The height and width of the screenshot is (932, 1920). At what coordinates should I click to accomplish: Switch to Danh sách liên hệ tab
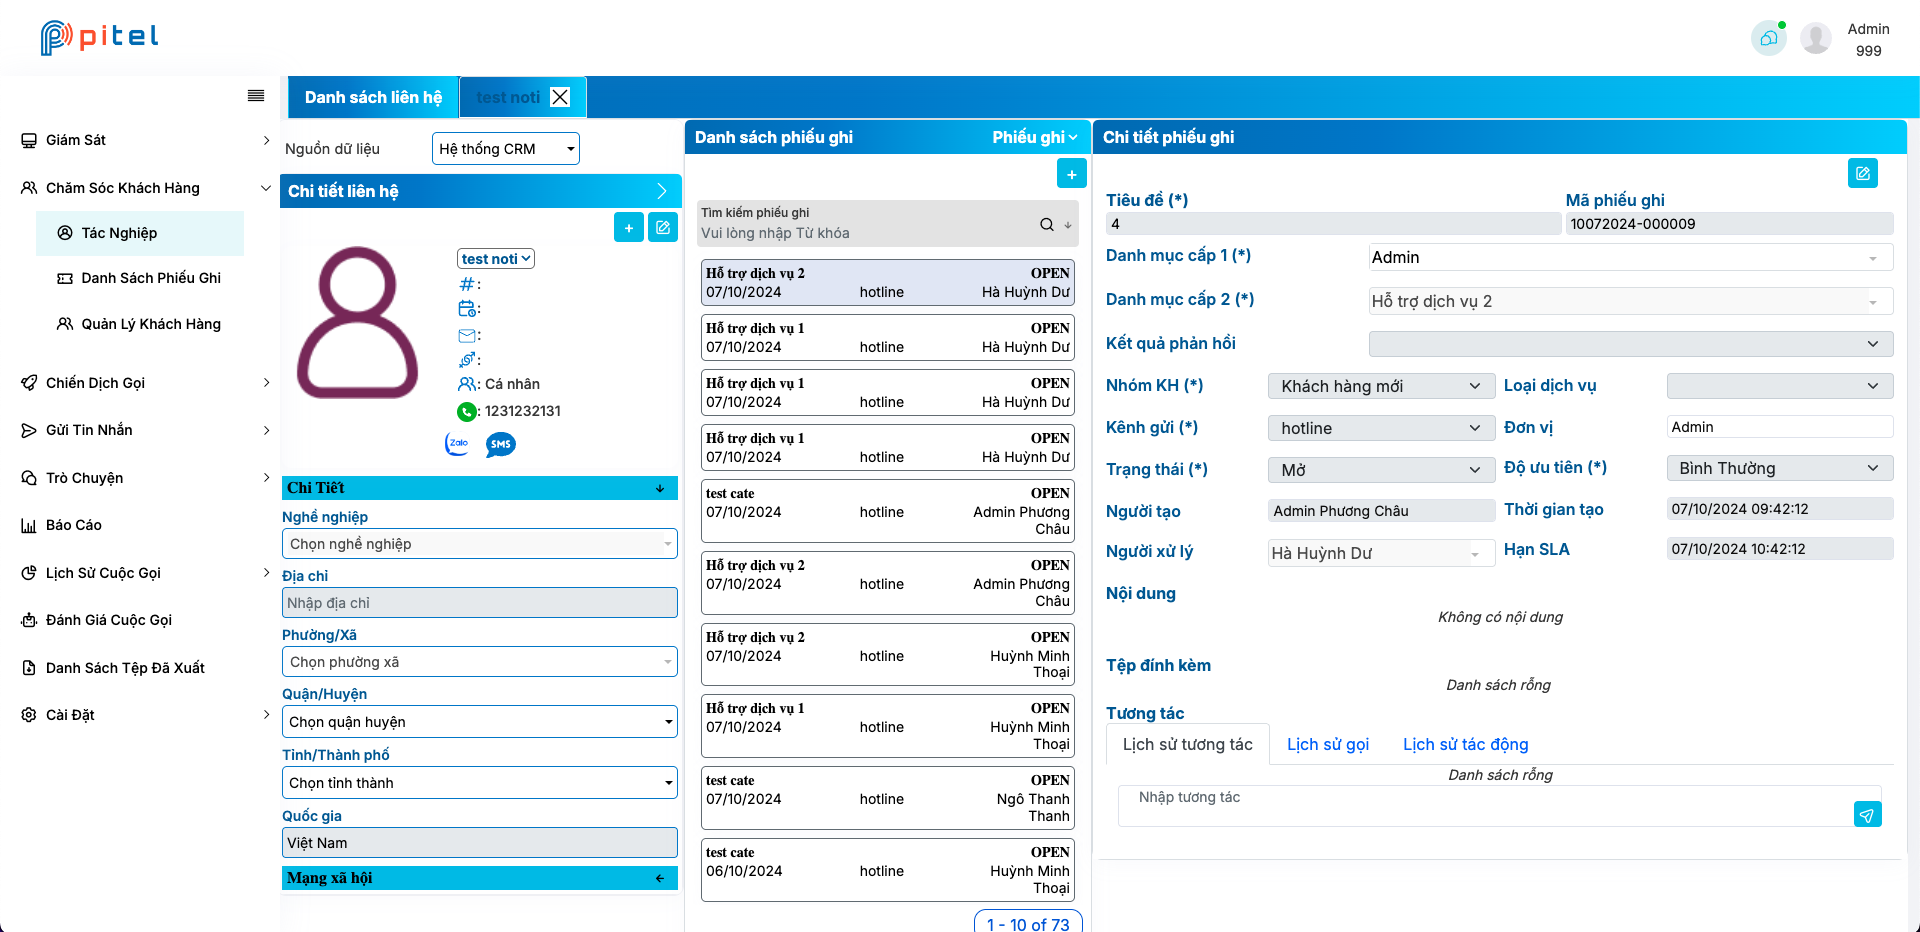click(x=373, y=97)
